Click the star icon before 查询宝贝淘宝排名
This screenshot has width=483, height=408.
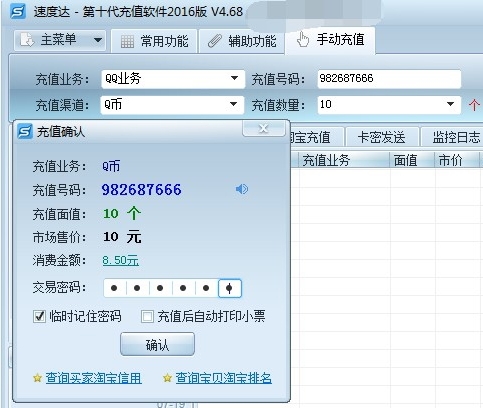click(167, 378)
